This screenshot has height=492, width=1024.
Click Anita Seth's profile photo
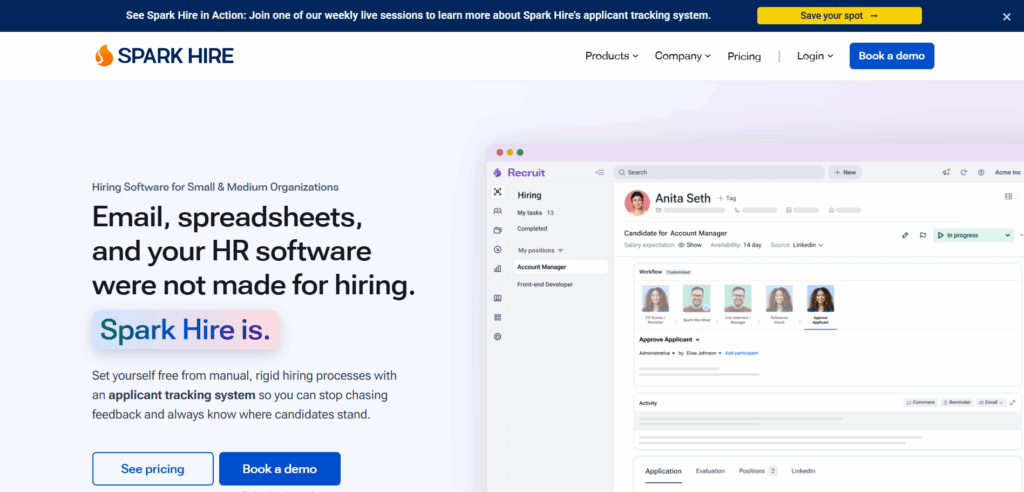click(x=637, y=203)
